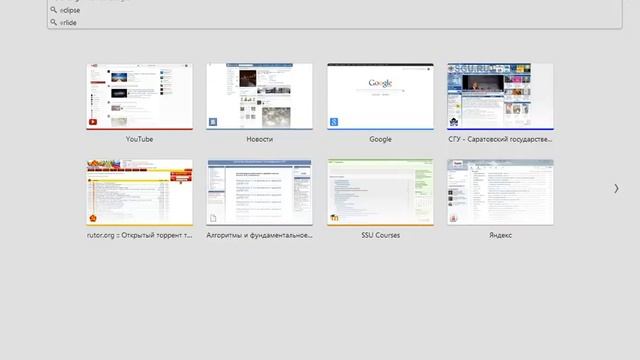This screenshot has height=360, width=640.
Task: Click the SSU Courses label
Action: pyautogui.click(x=380, y=236)
